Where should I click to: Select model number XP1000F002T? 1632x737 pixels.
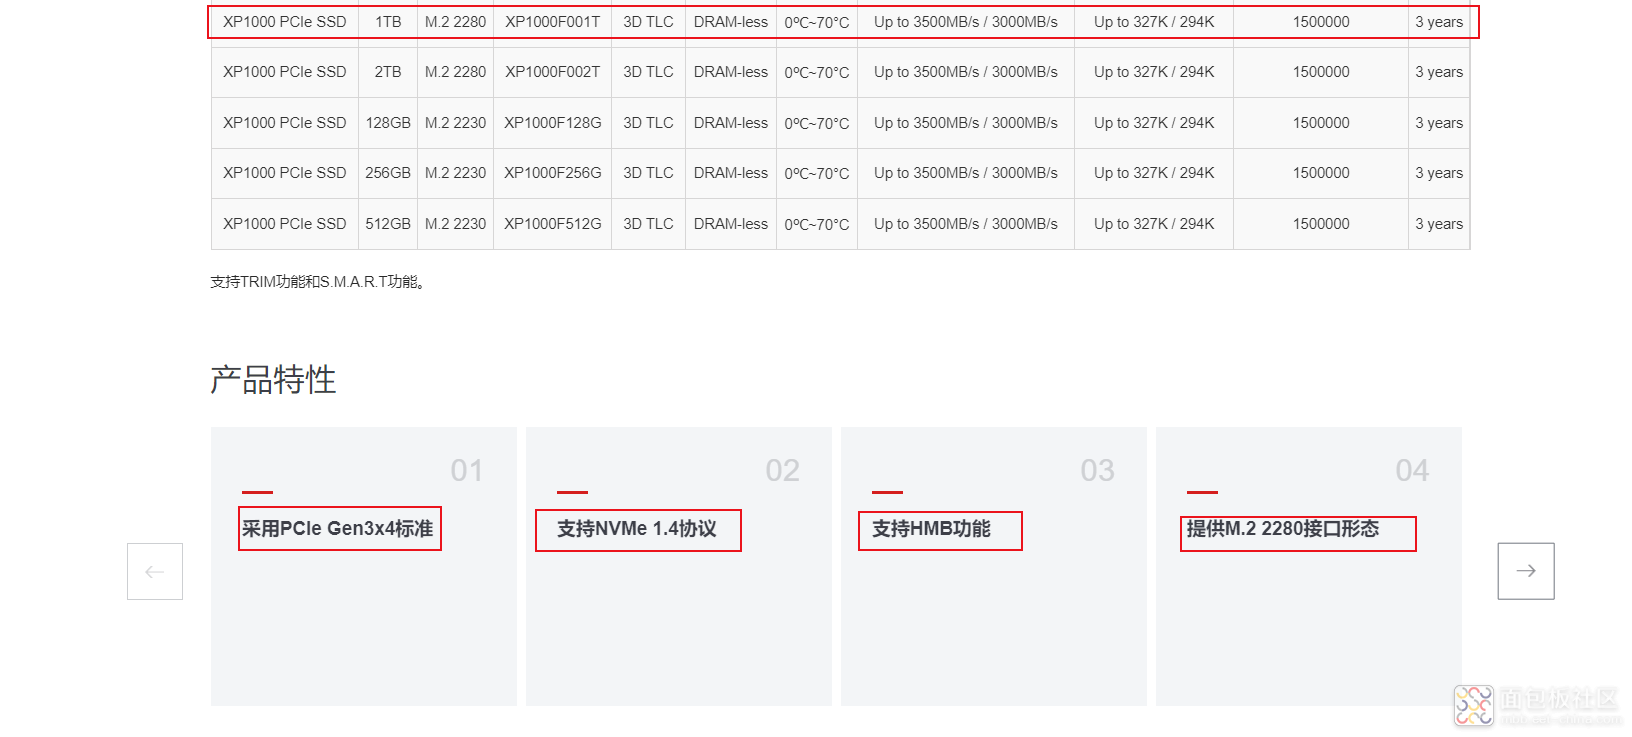553,72
